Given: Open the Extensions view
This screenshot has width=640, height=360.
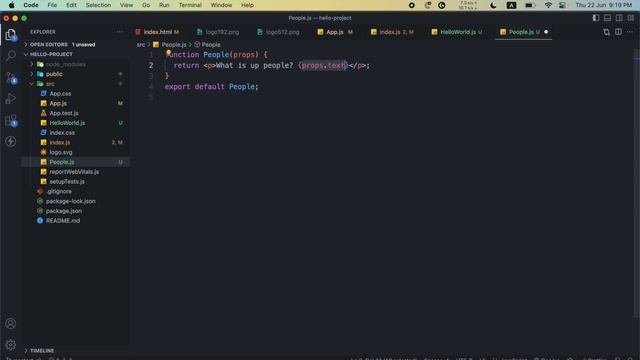Looking at the screenshot, I should (11, 120).
